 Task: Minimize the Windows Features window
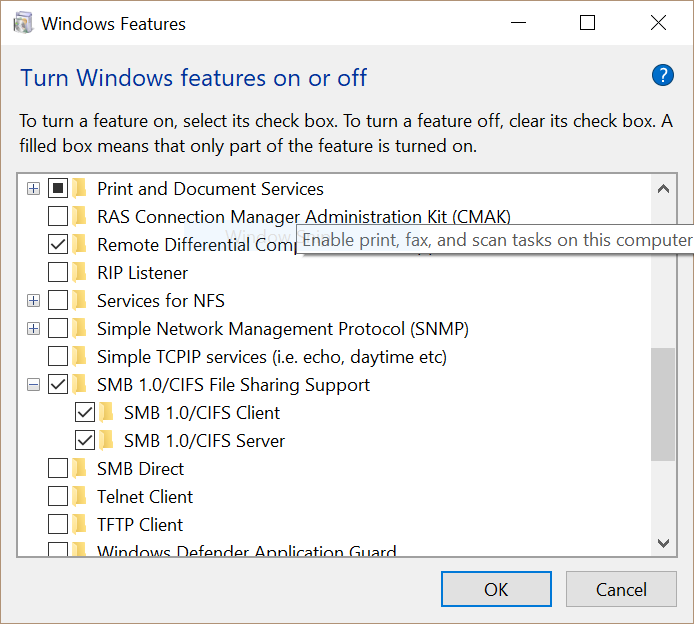coord(518,23)
